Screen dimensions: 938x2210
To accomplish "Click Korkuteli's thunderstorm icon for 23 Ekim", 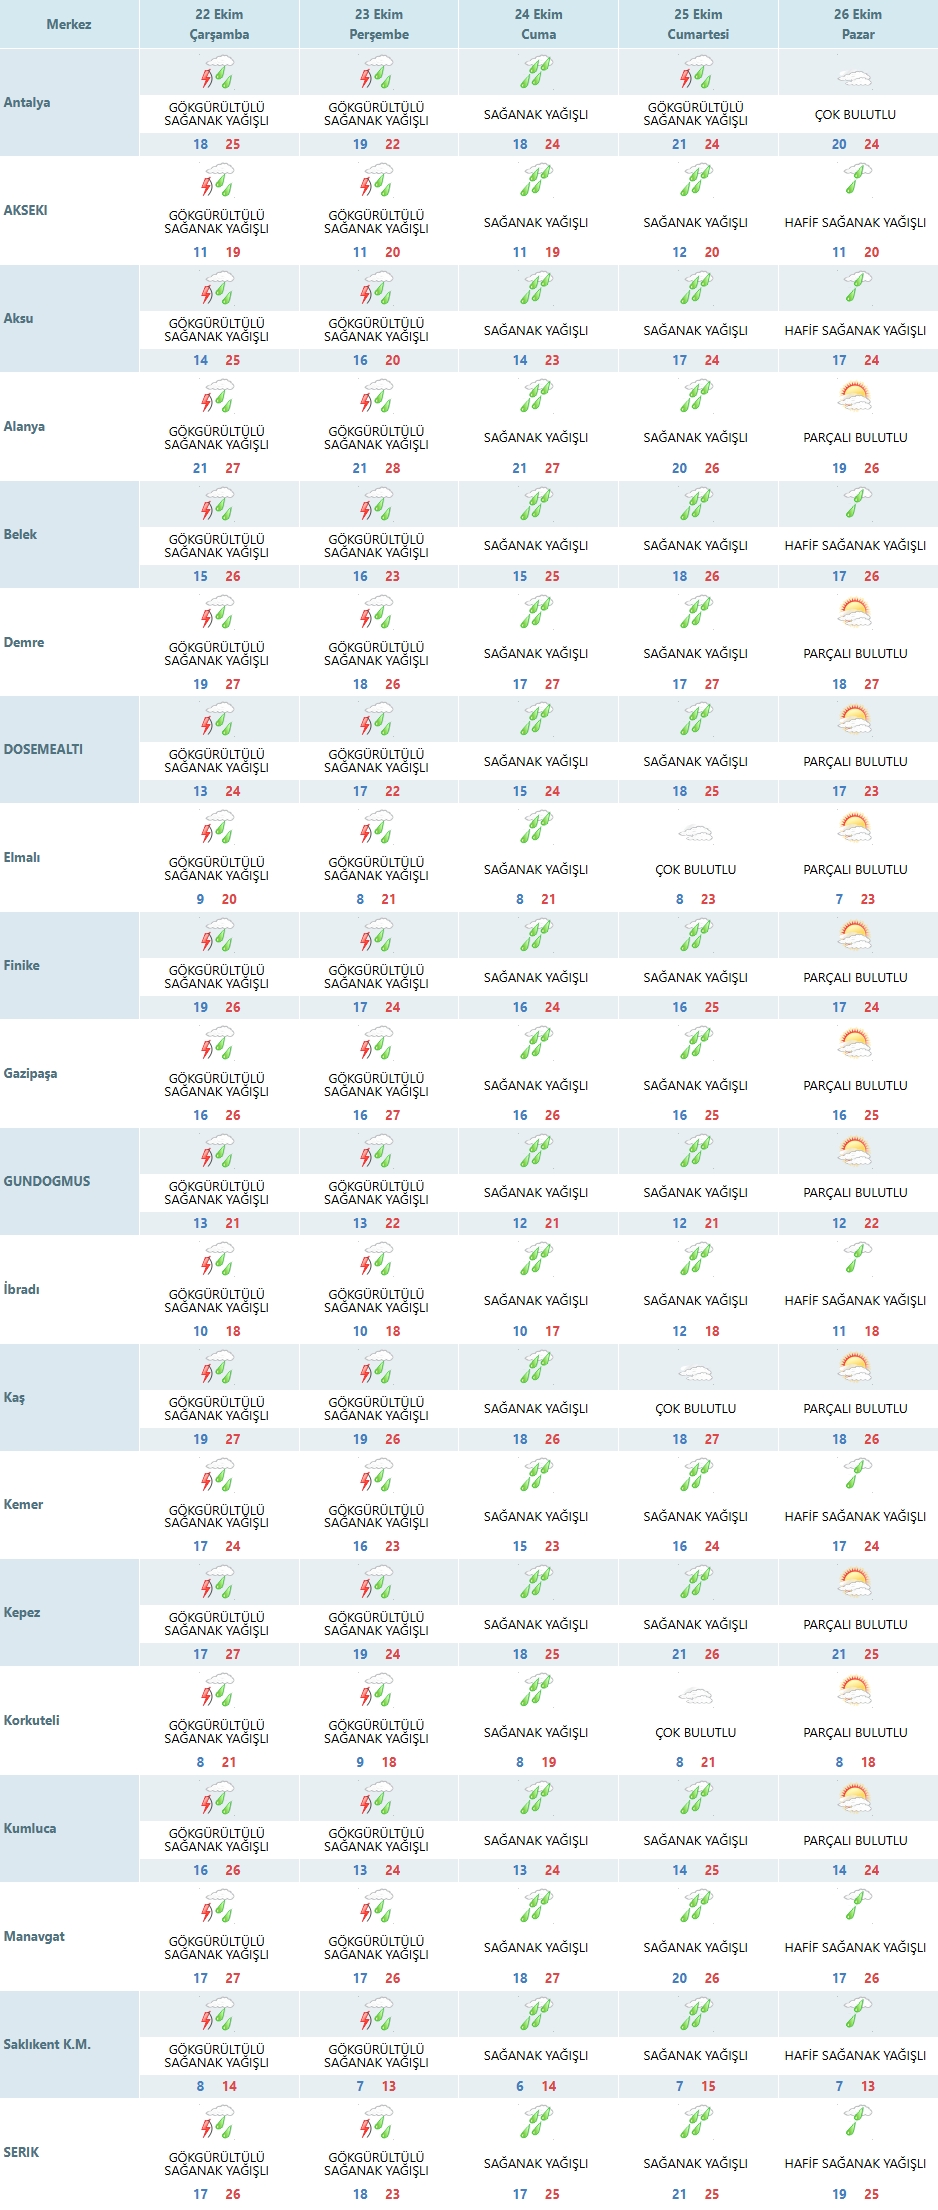I will point(377,1692).
